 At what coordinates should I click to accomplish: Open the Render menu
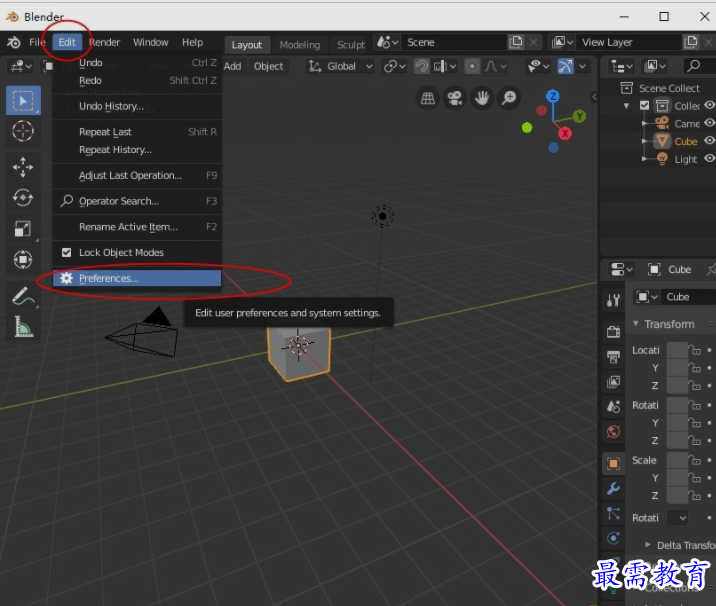(104, 42)
